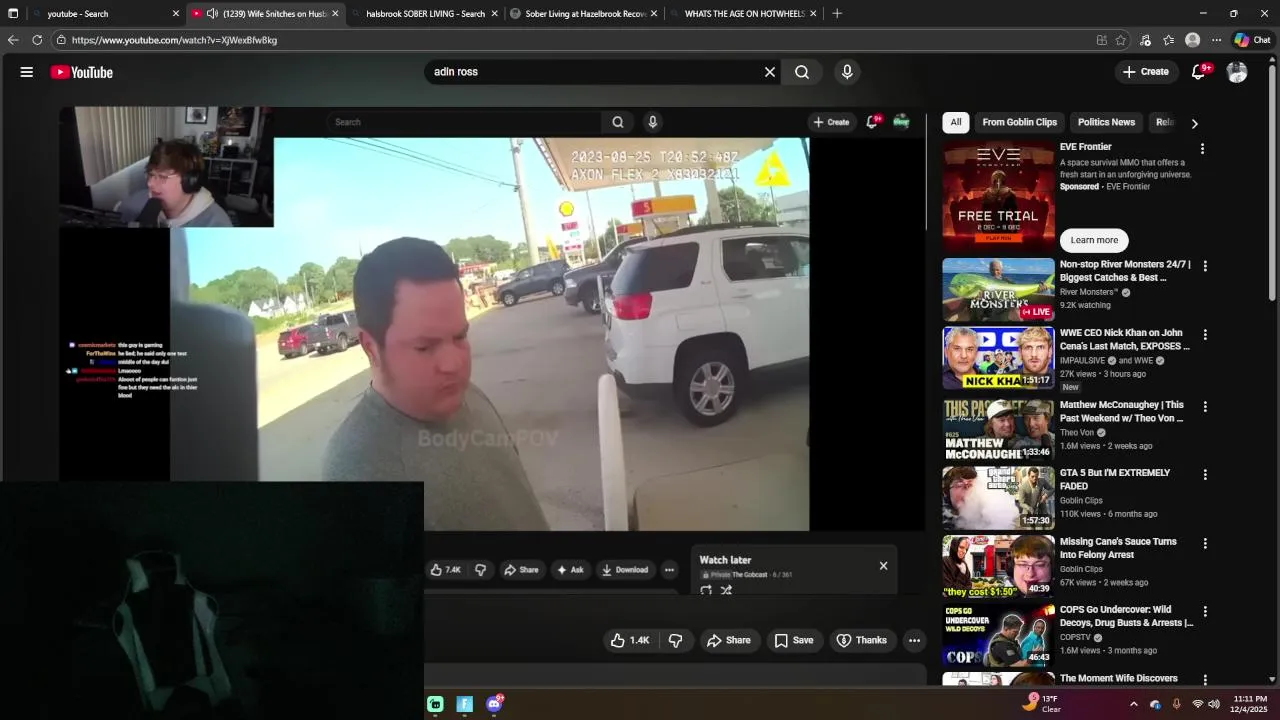The image size is (1280, 720).
Task: Open the Create menu at top right
Action: 1145,72
